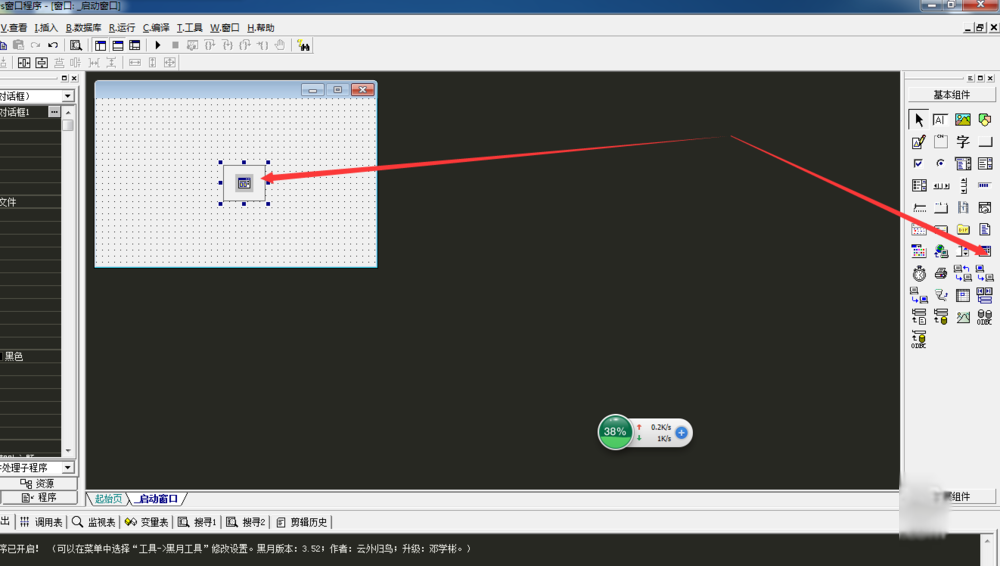Open the V.查看 menu
Screen dimensions: 1000x566
coord(14,28)
